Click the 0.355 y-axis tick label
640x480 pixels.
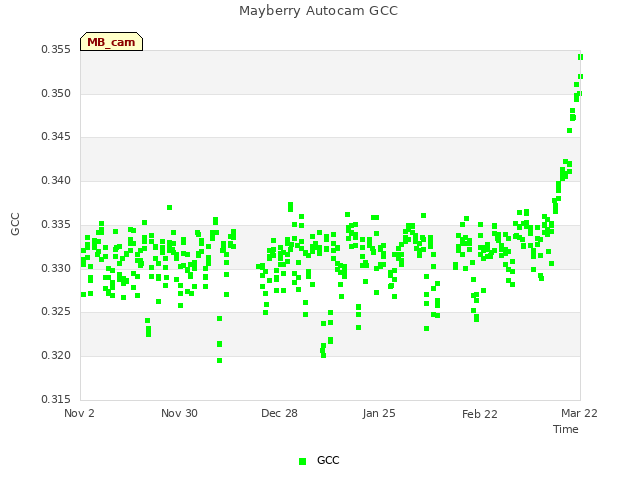pos(56,50)
